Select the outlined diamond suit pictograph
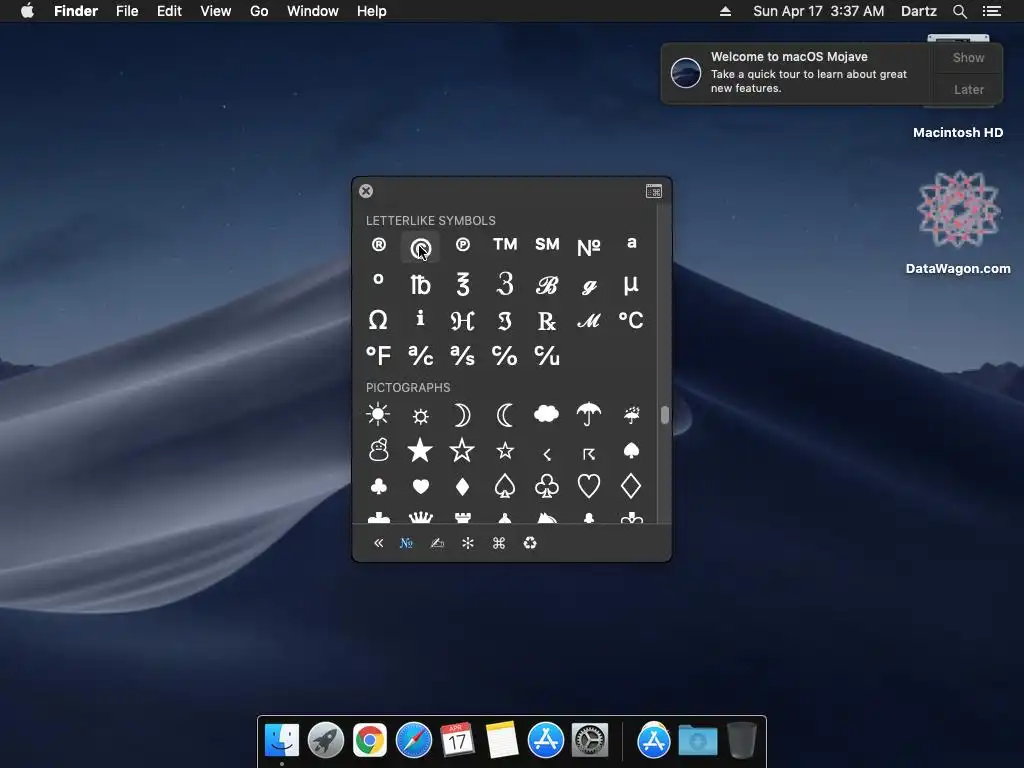Image resolution: width=1024 pixels, height=768 pixels. (x=631, y=487)
